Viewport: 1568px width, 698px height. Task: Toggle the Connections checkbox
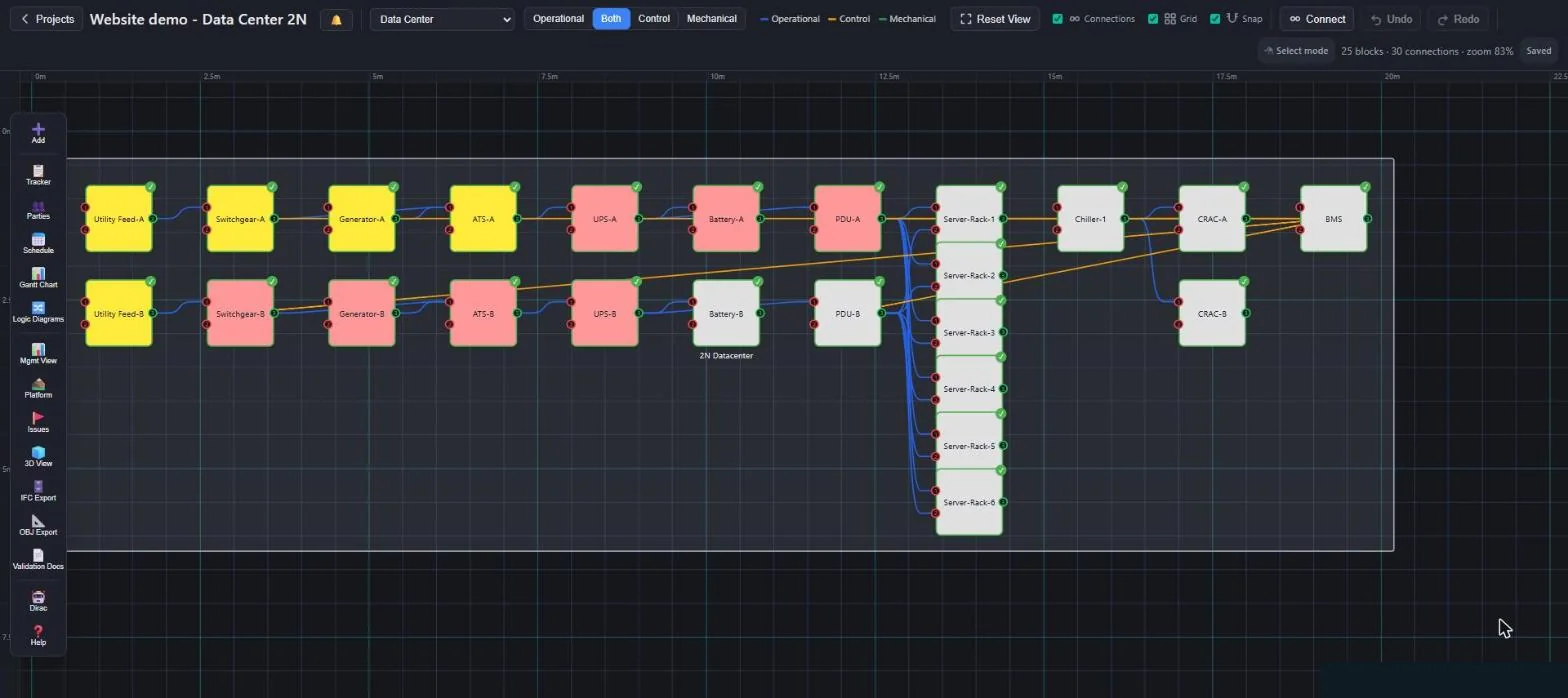(1058, 19)
